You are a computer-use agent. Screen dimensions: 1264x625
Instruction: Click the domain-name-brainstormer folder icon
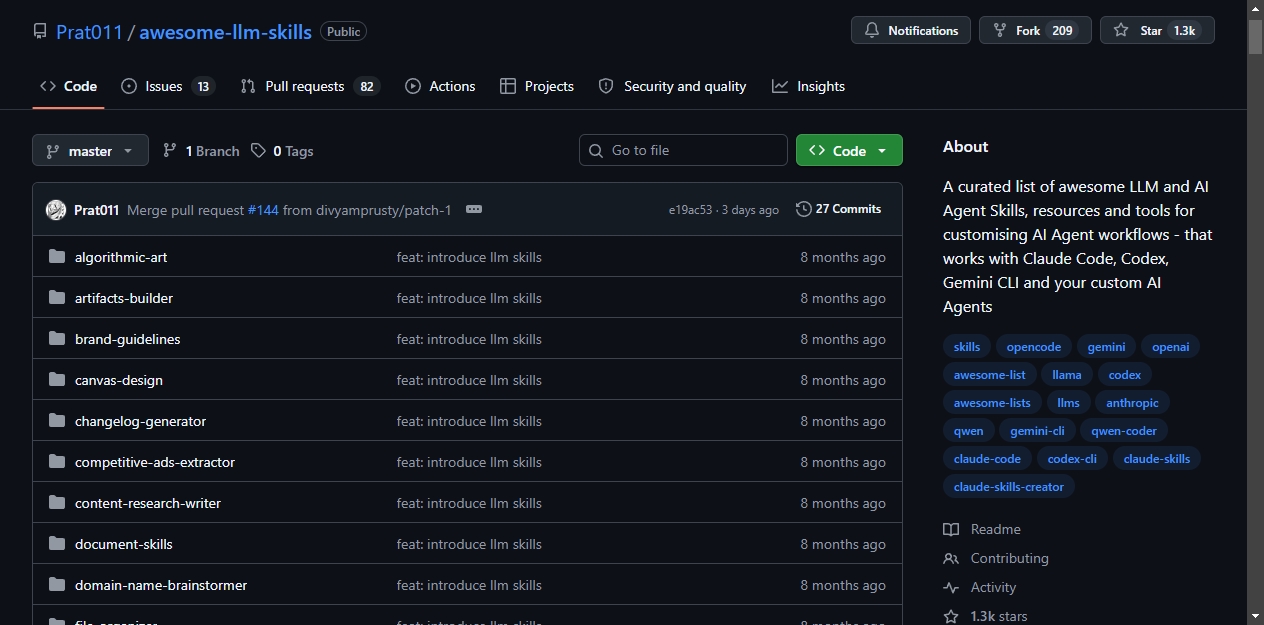57,585
